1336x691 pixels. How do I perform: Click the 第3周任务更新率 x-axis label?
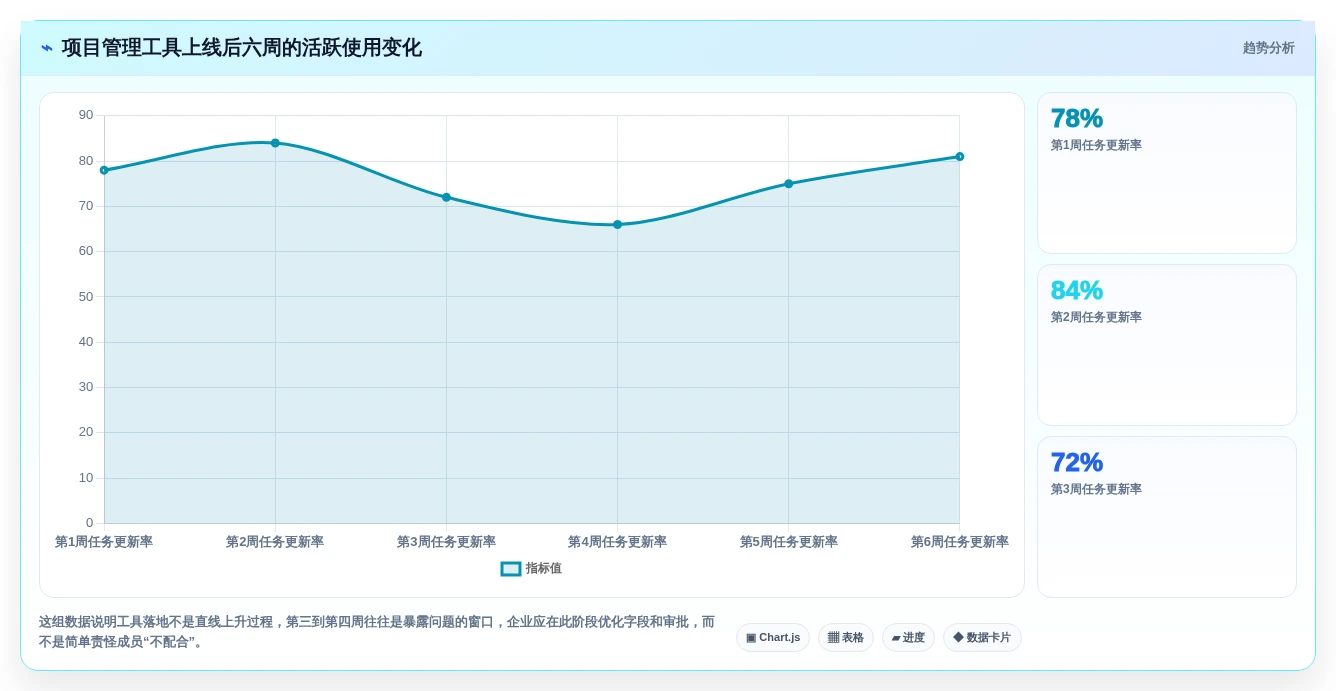[x=446, y=542]
